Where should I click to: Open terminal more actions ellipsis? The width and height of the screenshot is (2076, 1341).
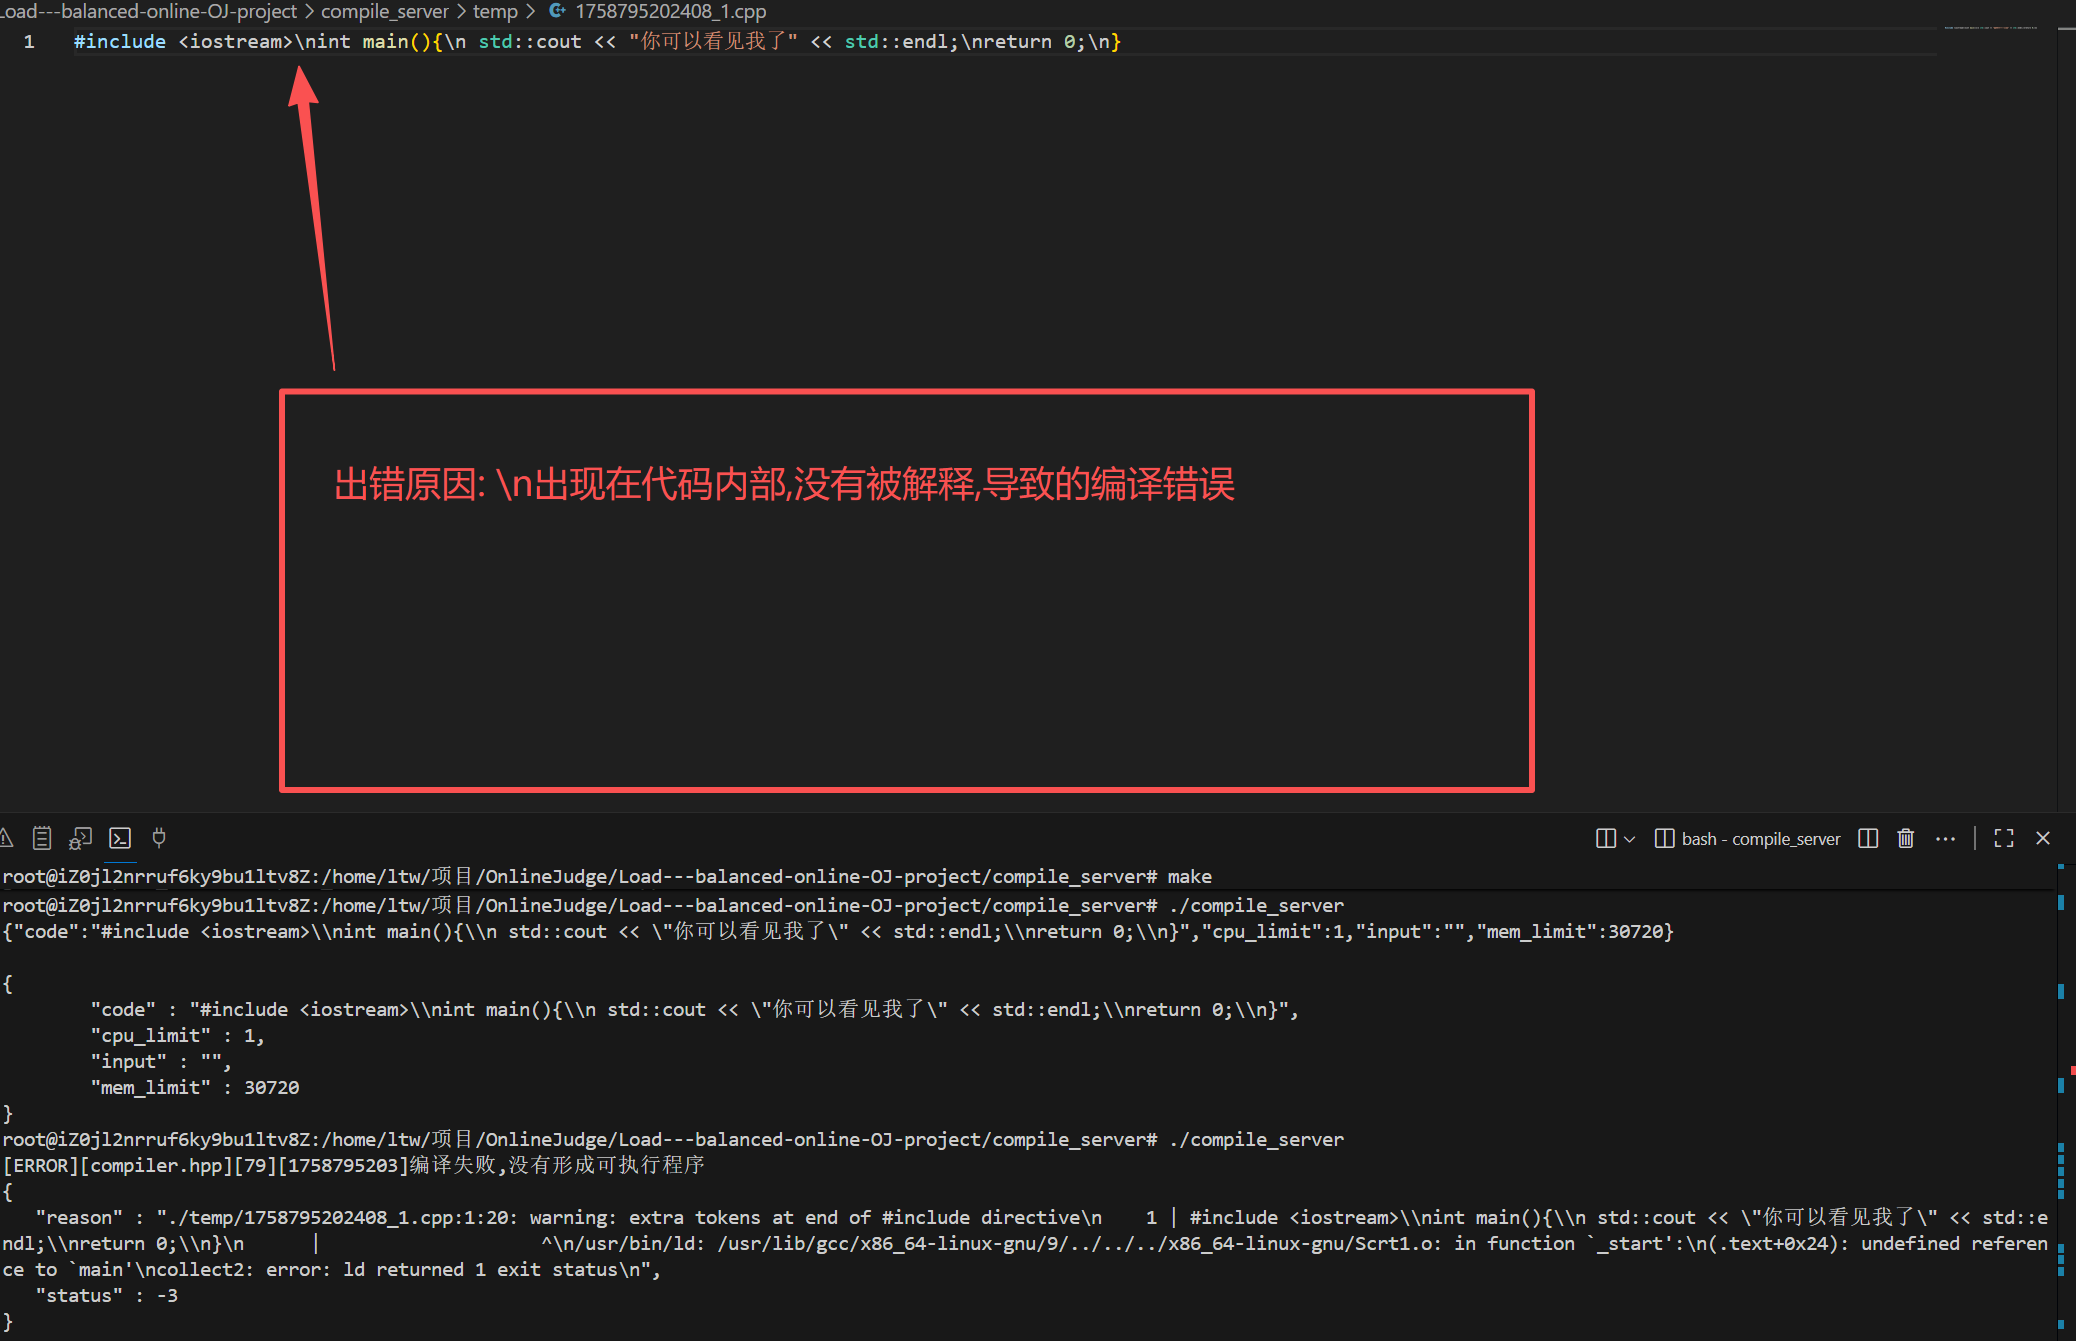[x=1945, y=838]
